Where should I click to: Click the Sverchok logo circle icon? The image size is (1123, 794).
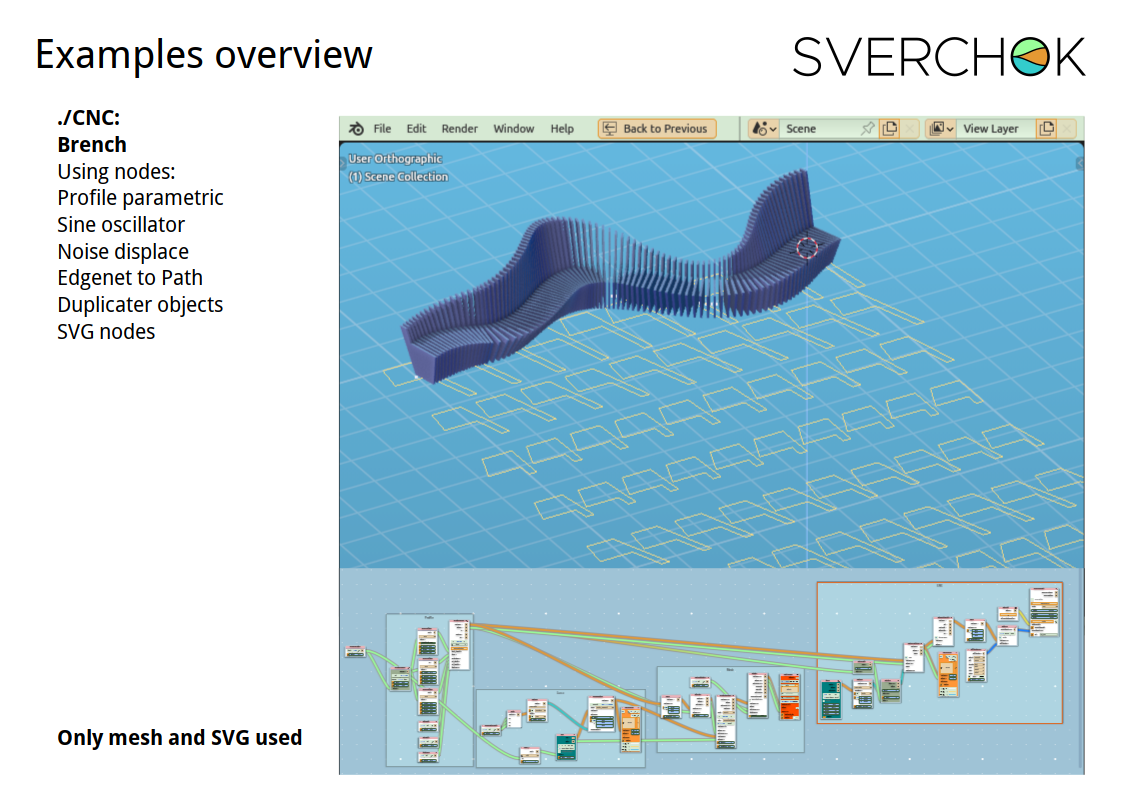coord(1030,57)
